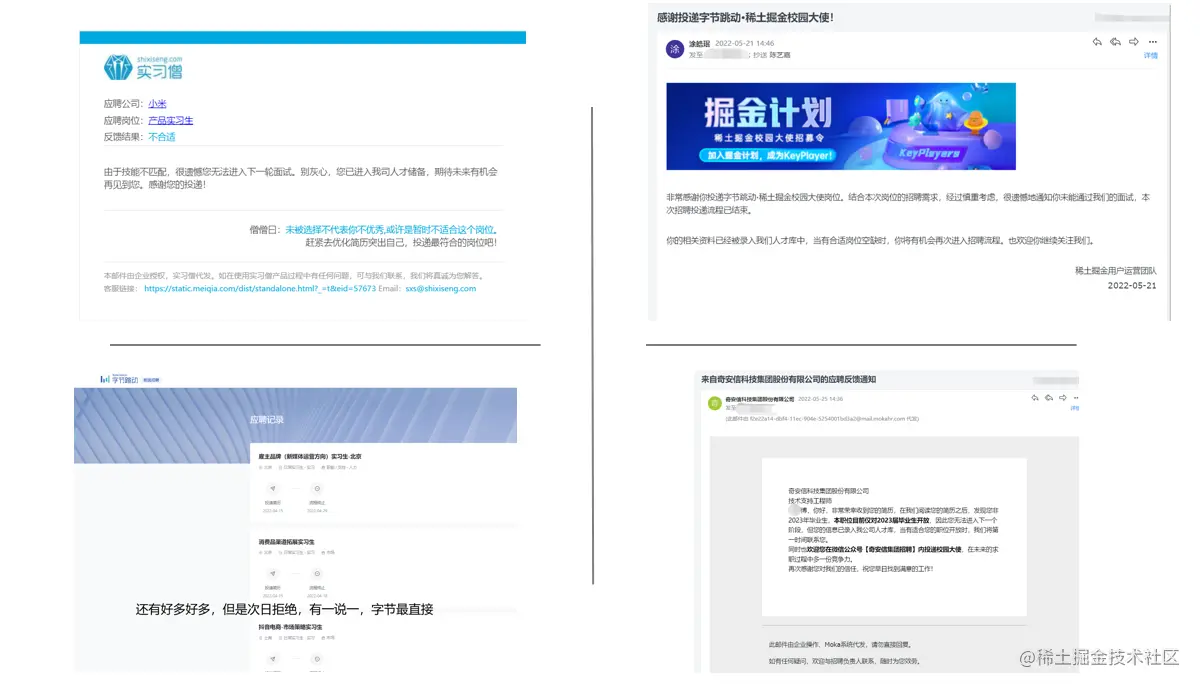This screenshot has width=1200, height=688.
Task: Click the signature 稀土掘金用户运营团队
Action: tap(1115, 270)
